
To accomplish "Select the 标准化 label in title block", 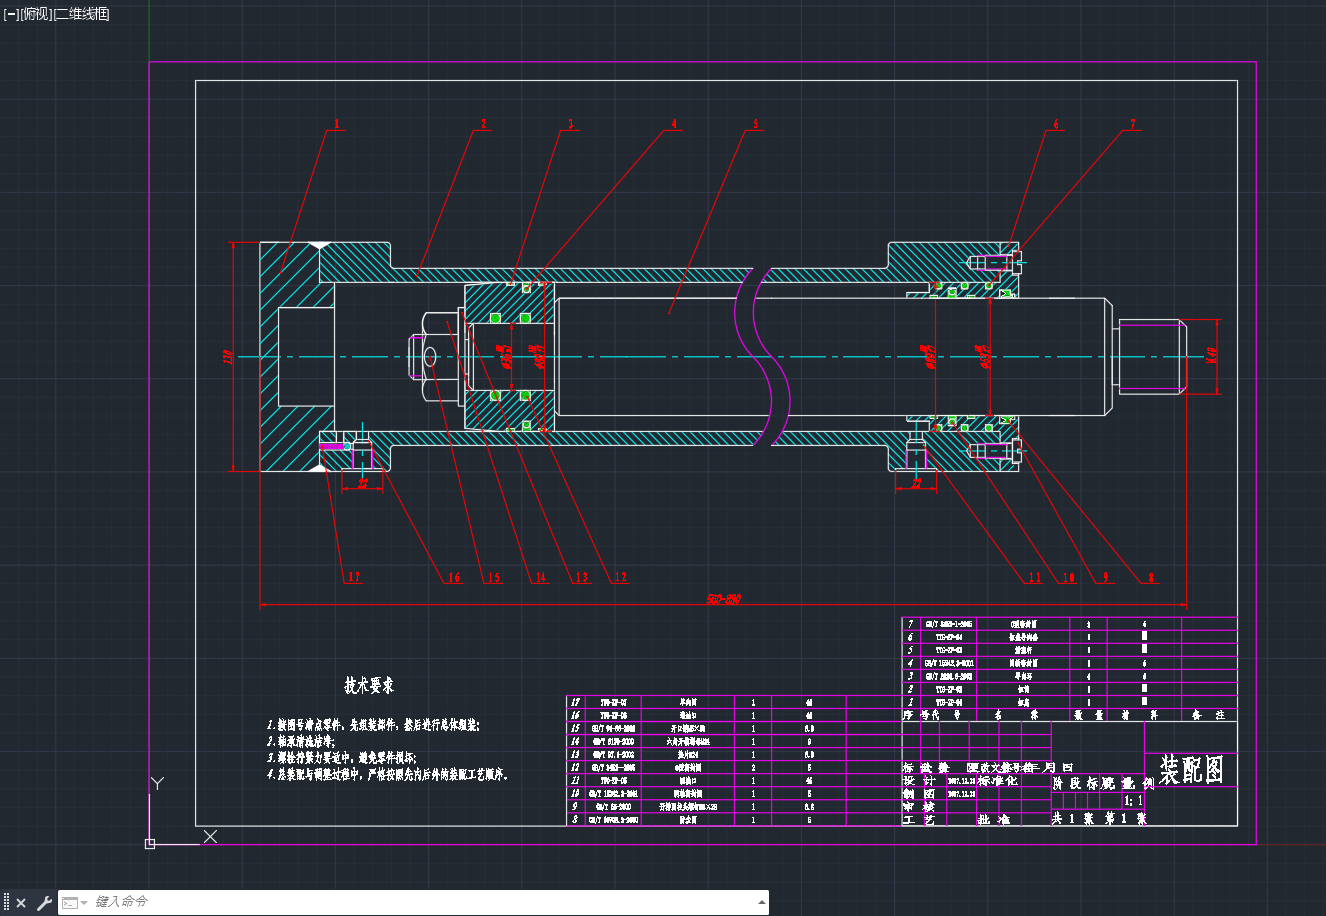I will click(x=997, y=780).
